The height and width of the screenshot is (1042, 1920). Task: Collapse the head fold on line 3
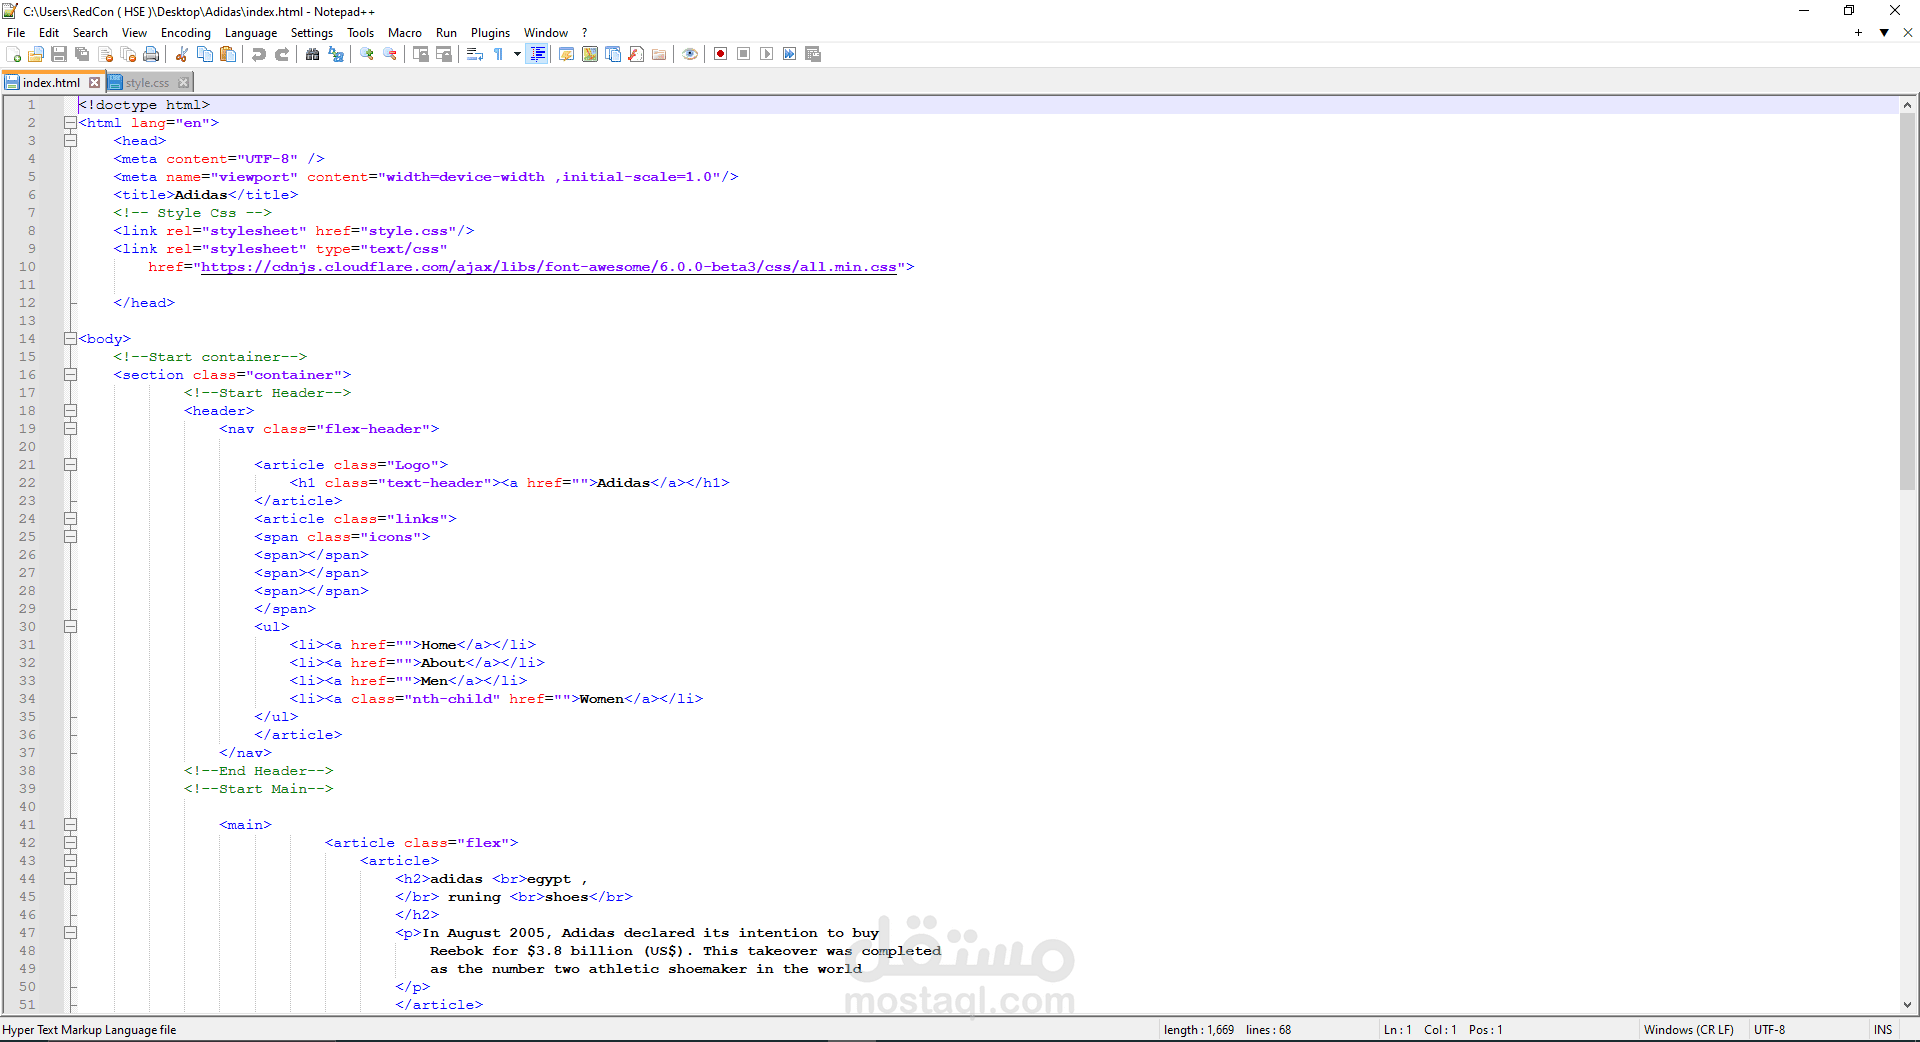click(70, 141)
